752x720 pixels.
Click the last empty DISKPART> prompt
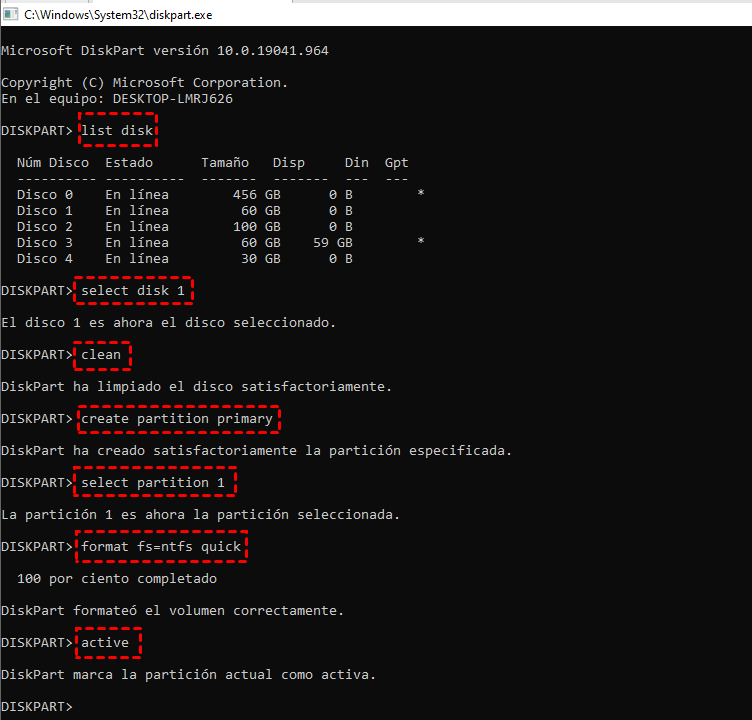click(37, 707)
